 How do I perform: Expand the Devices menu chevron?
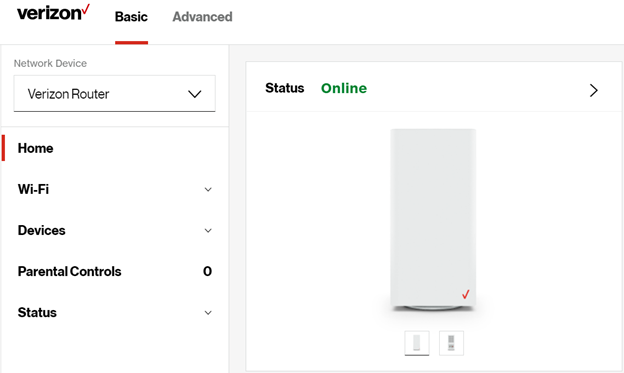pyautogui.click(x=208, y=230)
